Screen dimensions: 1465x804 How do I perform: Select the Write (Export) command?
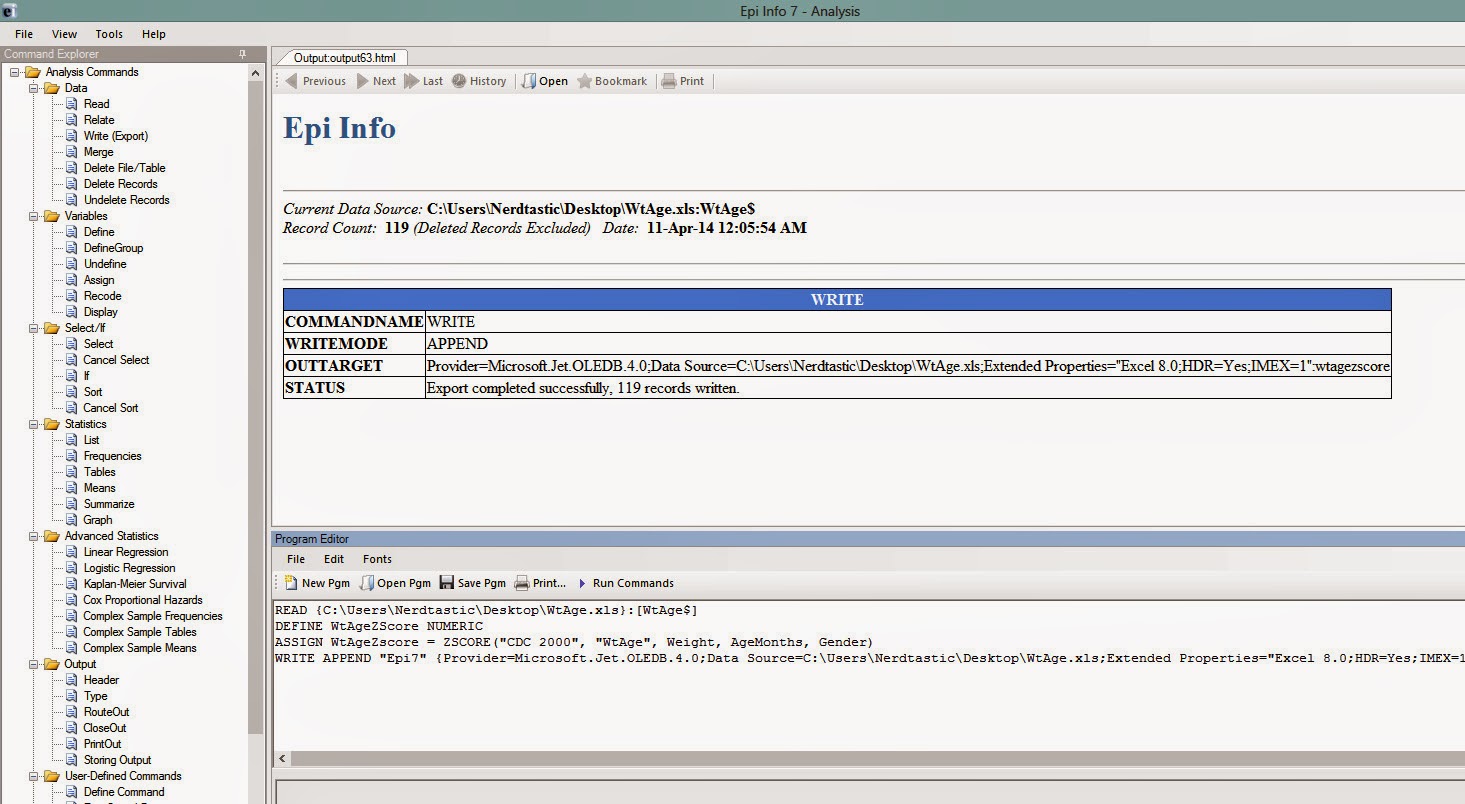pyautogui.click(x=116, y=136)
